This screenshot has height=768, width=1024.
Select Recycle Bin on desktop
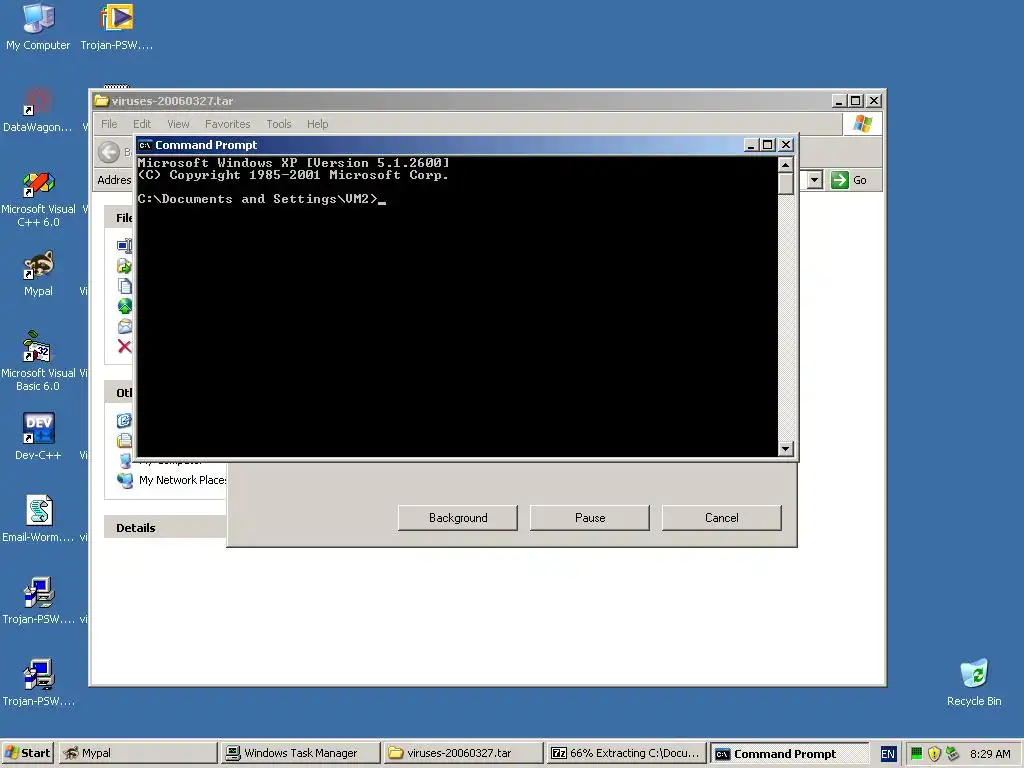(974, 682)
